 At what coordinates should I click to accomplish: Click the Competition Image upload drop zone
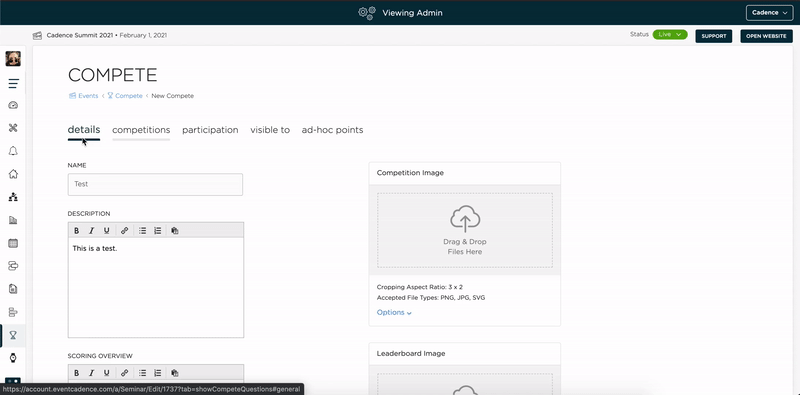point(465,230)
